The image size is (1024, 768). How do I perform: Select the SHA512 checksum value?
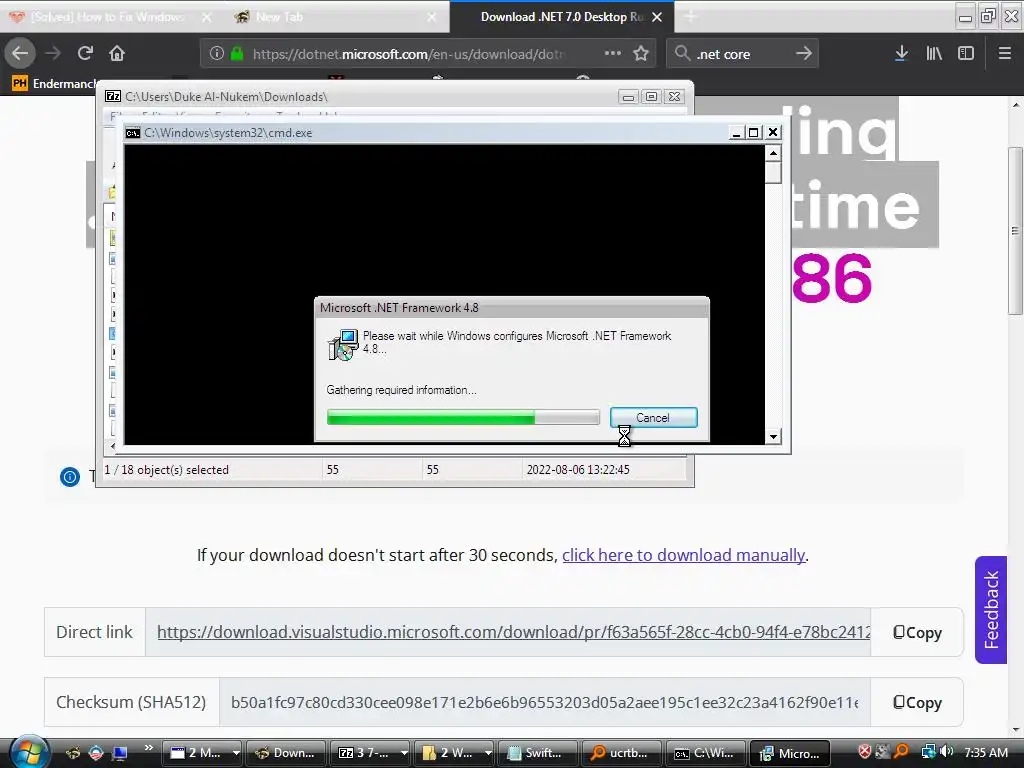545,702
